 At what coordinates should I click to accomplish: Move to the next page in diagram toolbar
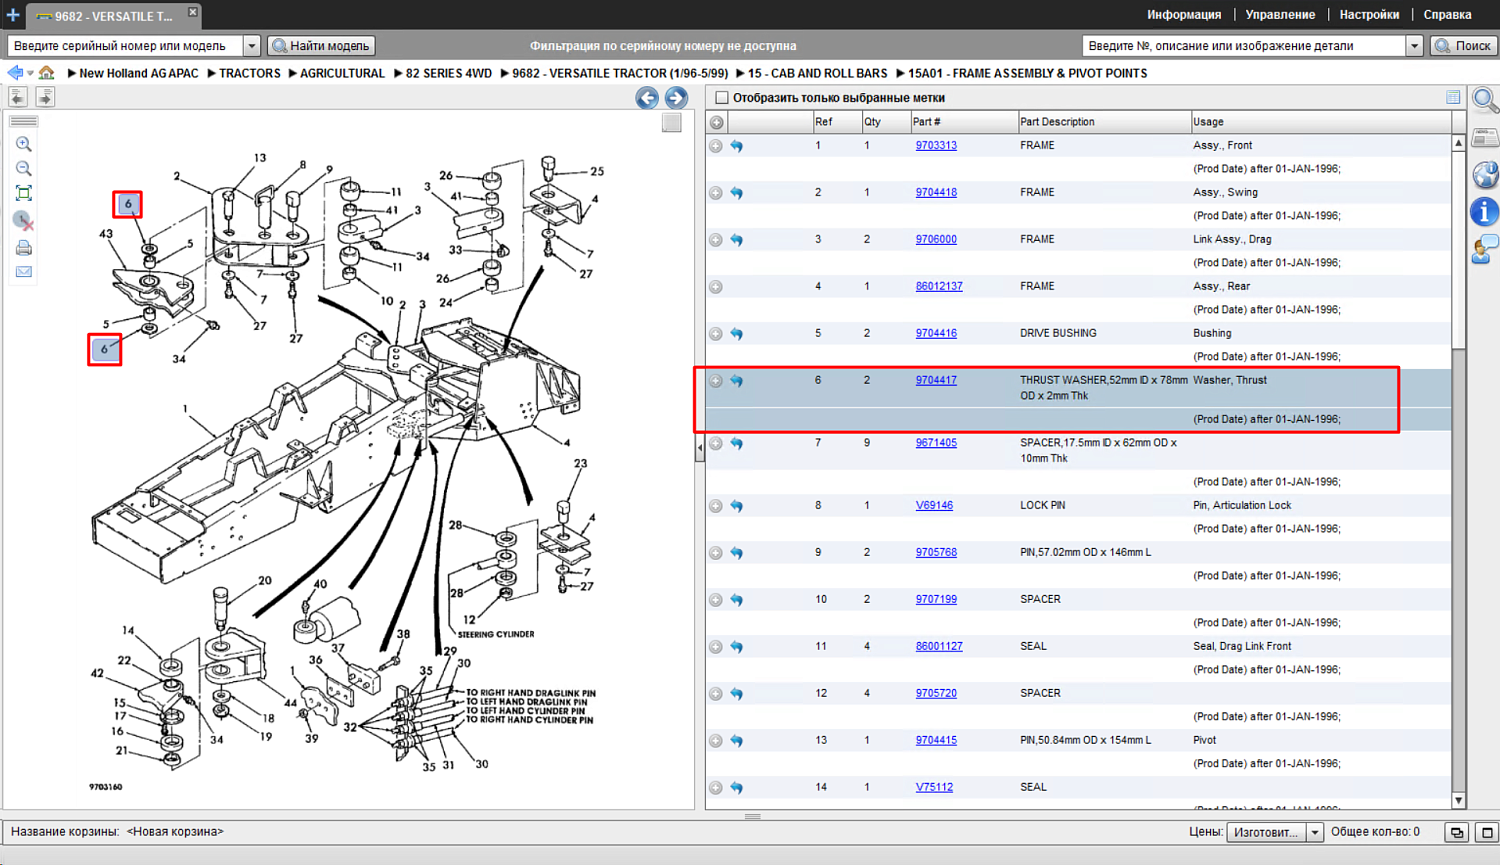(45, 97)
